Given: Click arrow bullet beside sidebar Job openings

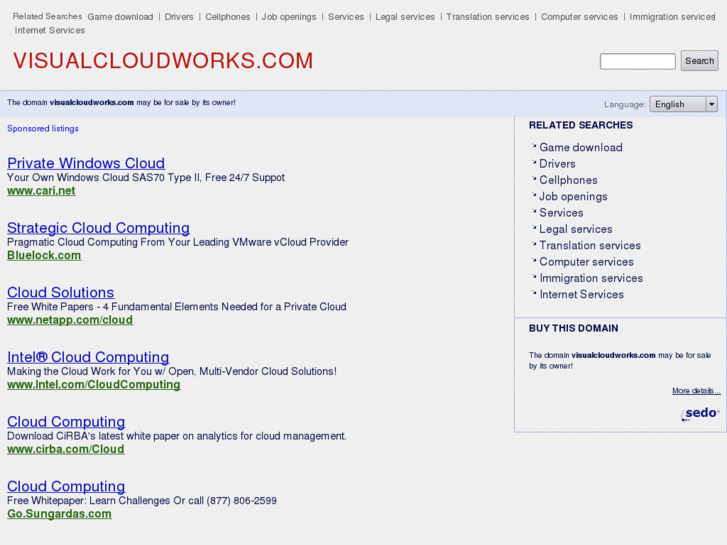Looking at the screenshot, I should (x=534, y=195).
